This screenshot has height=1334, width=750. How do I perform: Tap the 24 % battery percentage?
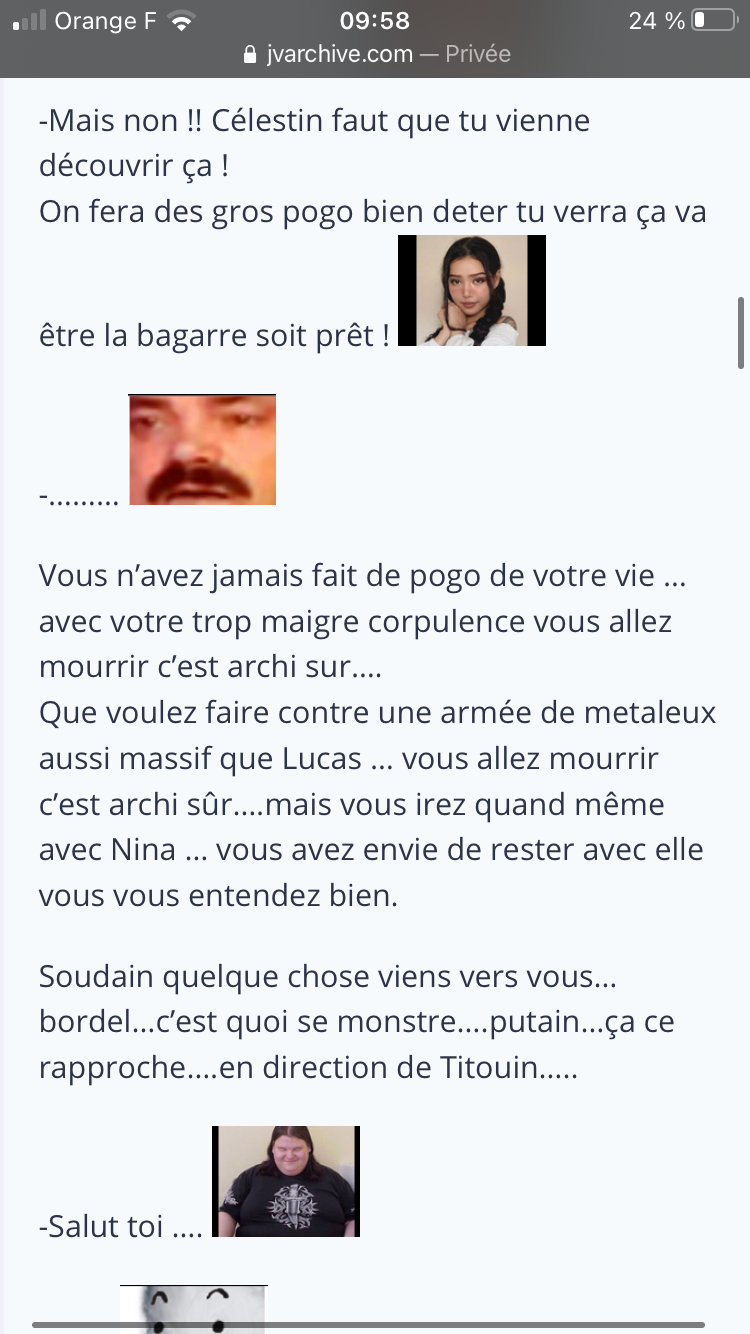(x=656, y=20)
